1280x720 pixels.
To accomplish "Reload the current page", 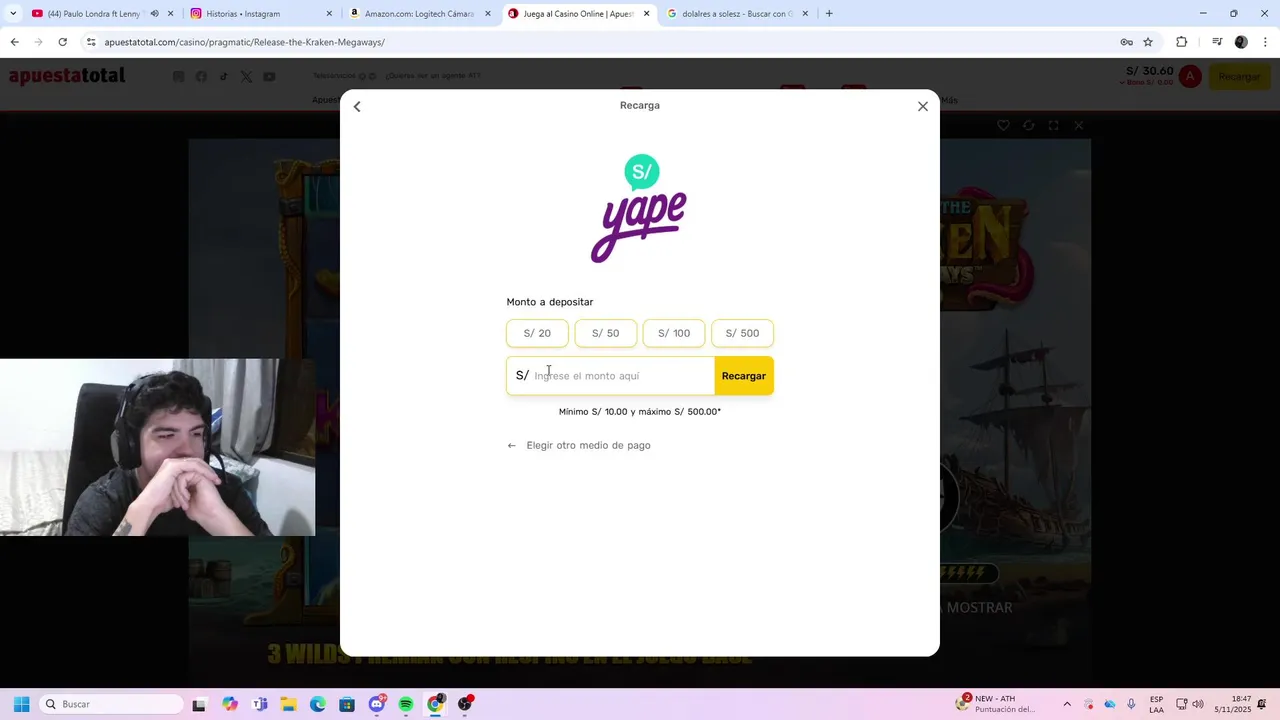I will 62,42.
